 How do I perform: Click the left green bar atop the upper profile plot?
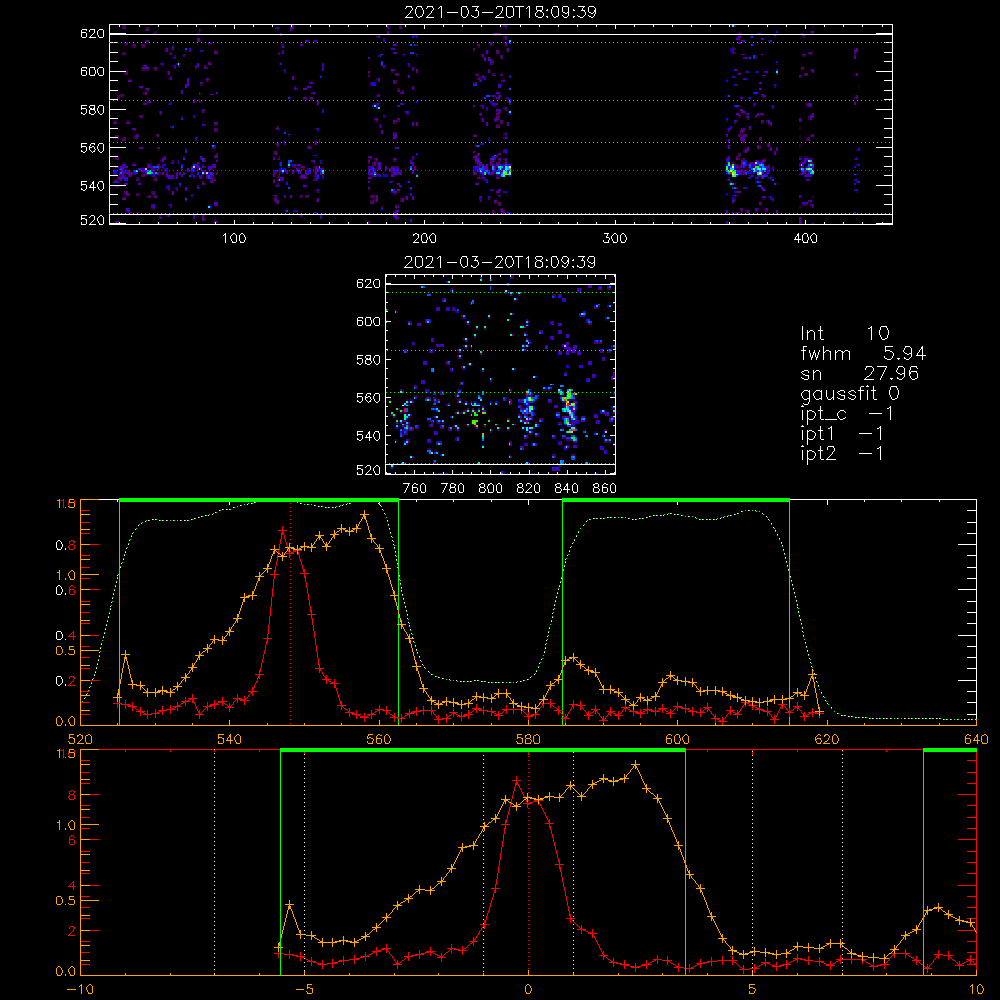(259, 500)
